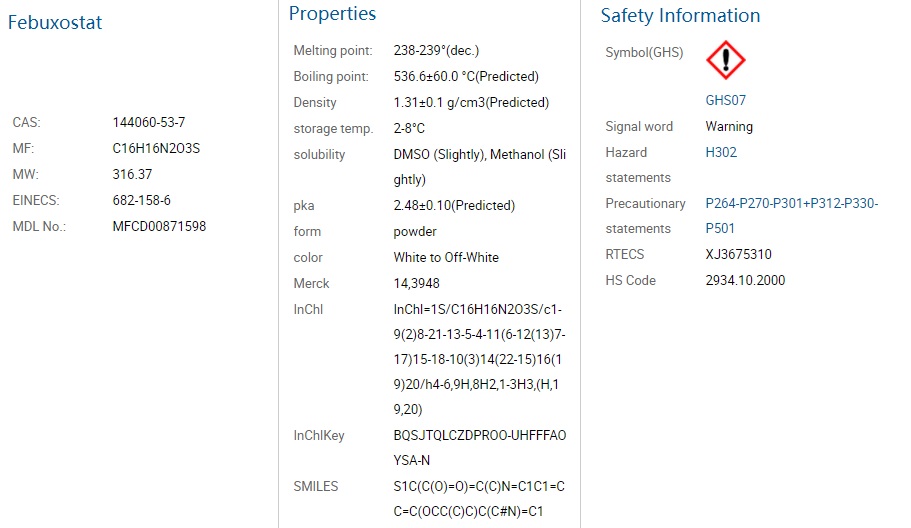Click the InChIKey value text
This screenshot has height=528, width=911.
click(x=480, y=448)
